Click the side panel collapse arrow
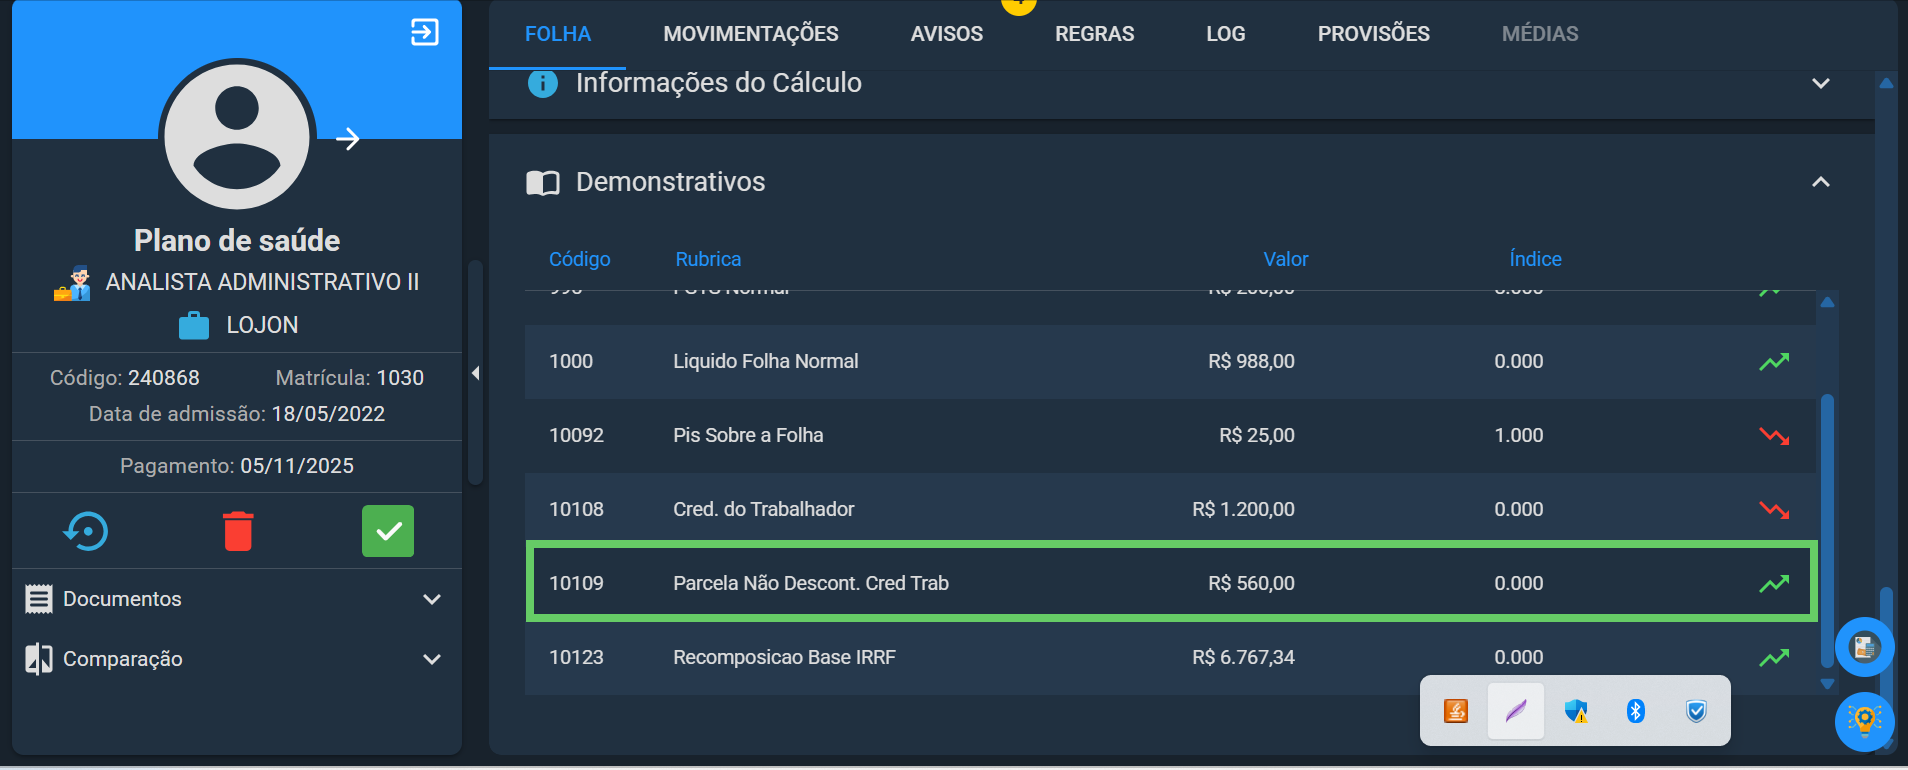The width and height of the screenshot is (1908, 770). tap(476, 373)
